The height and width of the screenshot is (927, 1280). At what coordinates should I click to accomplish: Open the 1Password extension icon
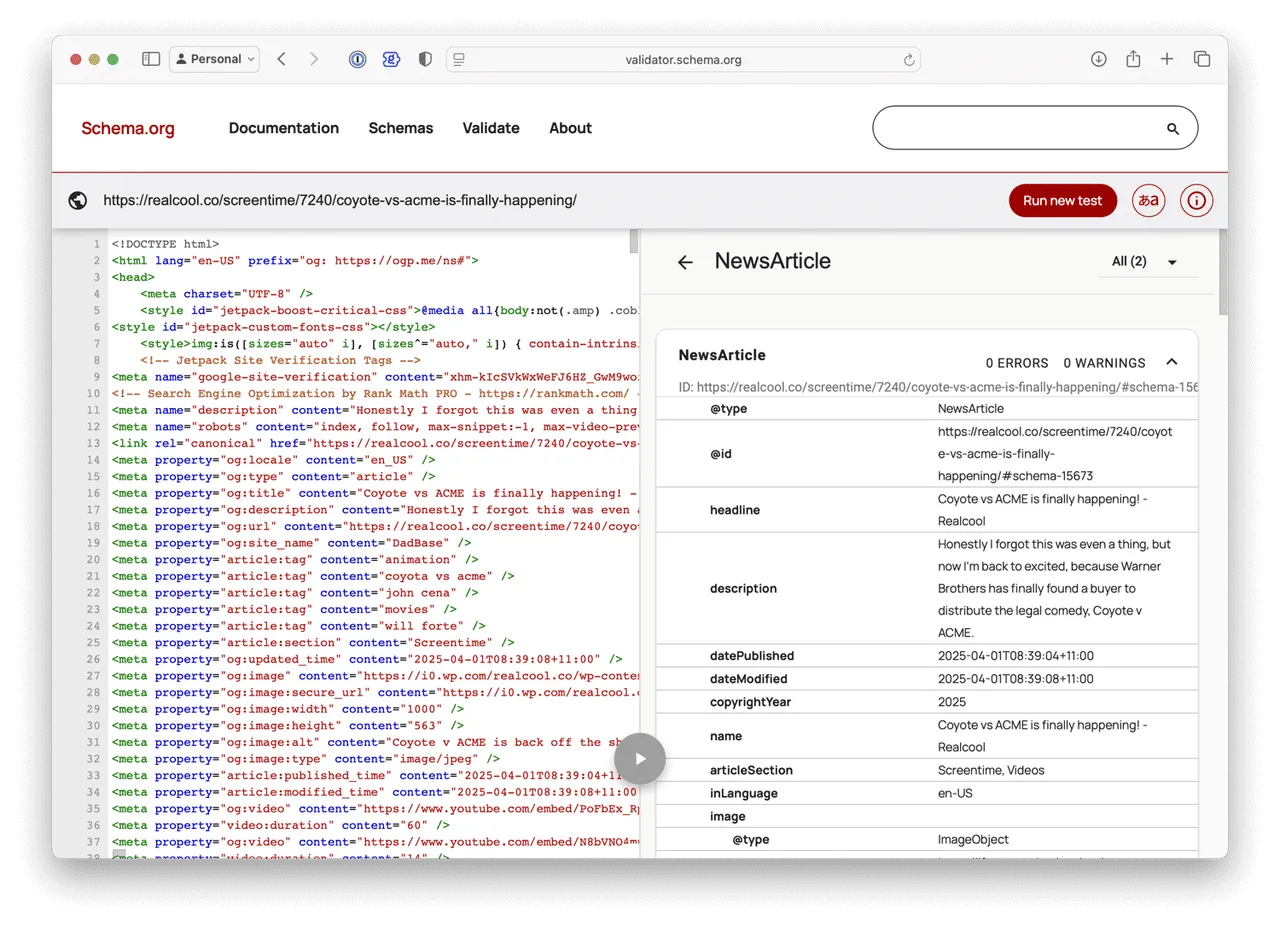point(358,59)
